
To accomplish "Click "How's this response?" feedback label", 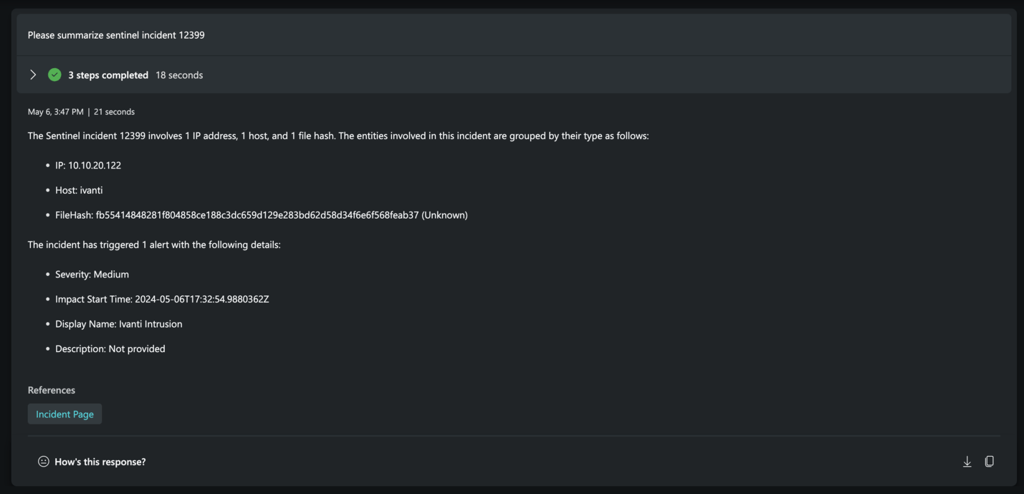I will [100, 462].
